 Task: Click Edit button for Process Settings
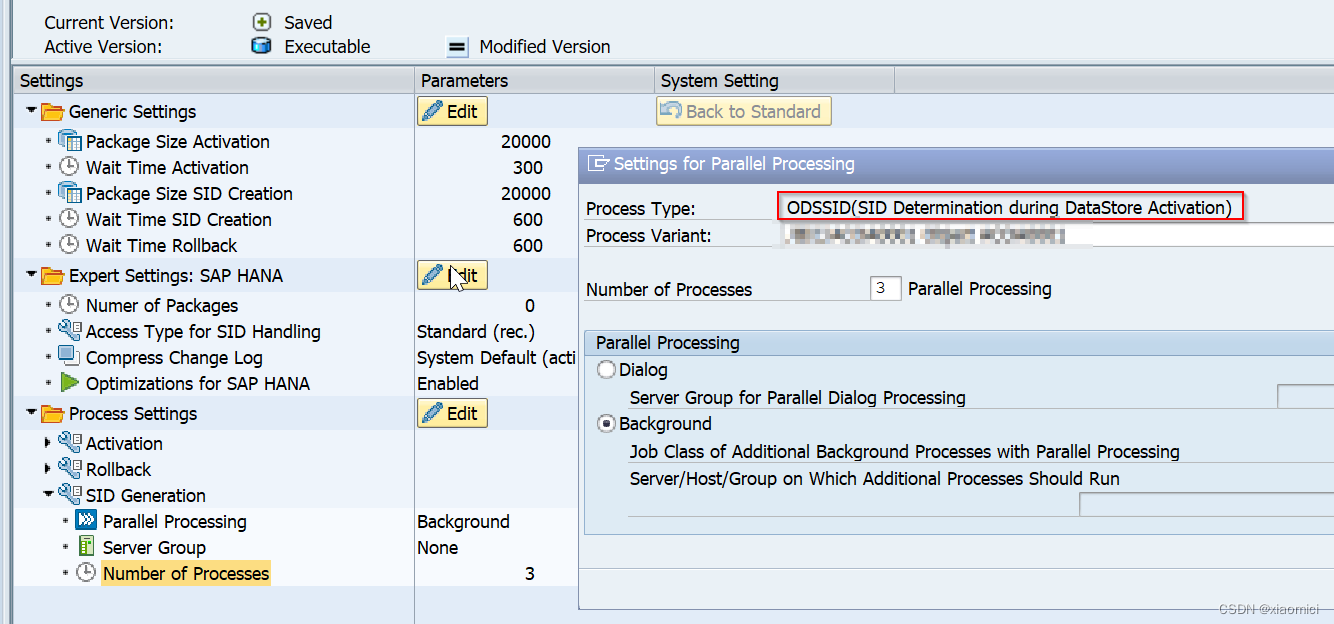[452, 414]
